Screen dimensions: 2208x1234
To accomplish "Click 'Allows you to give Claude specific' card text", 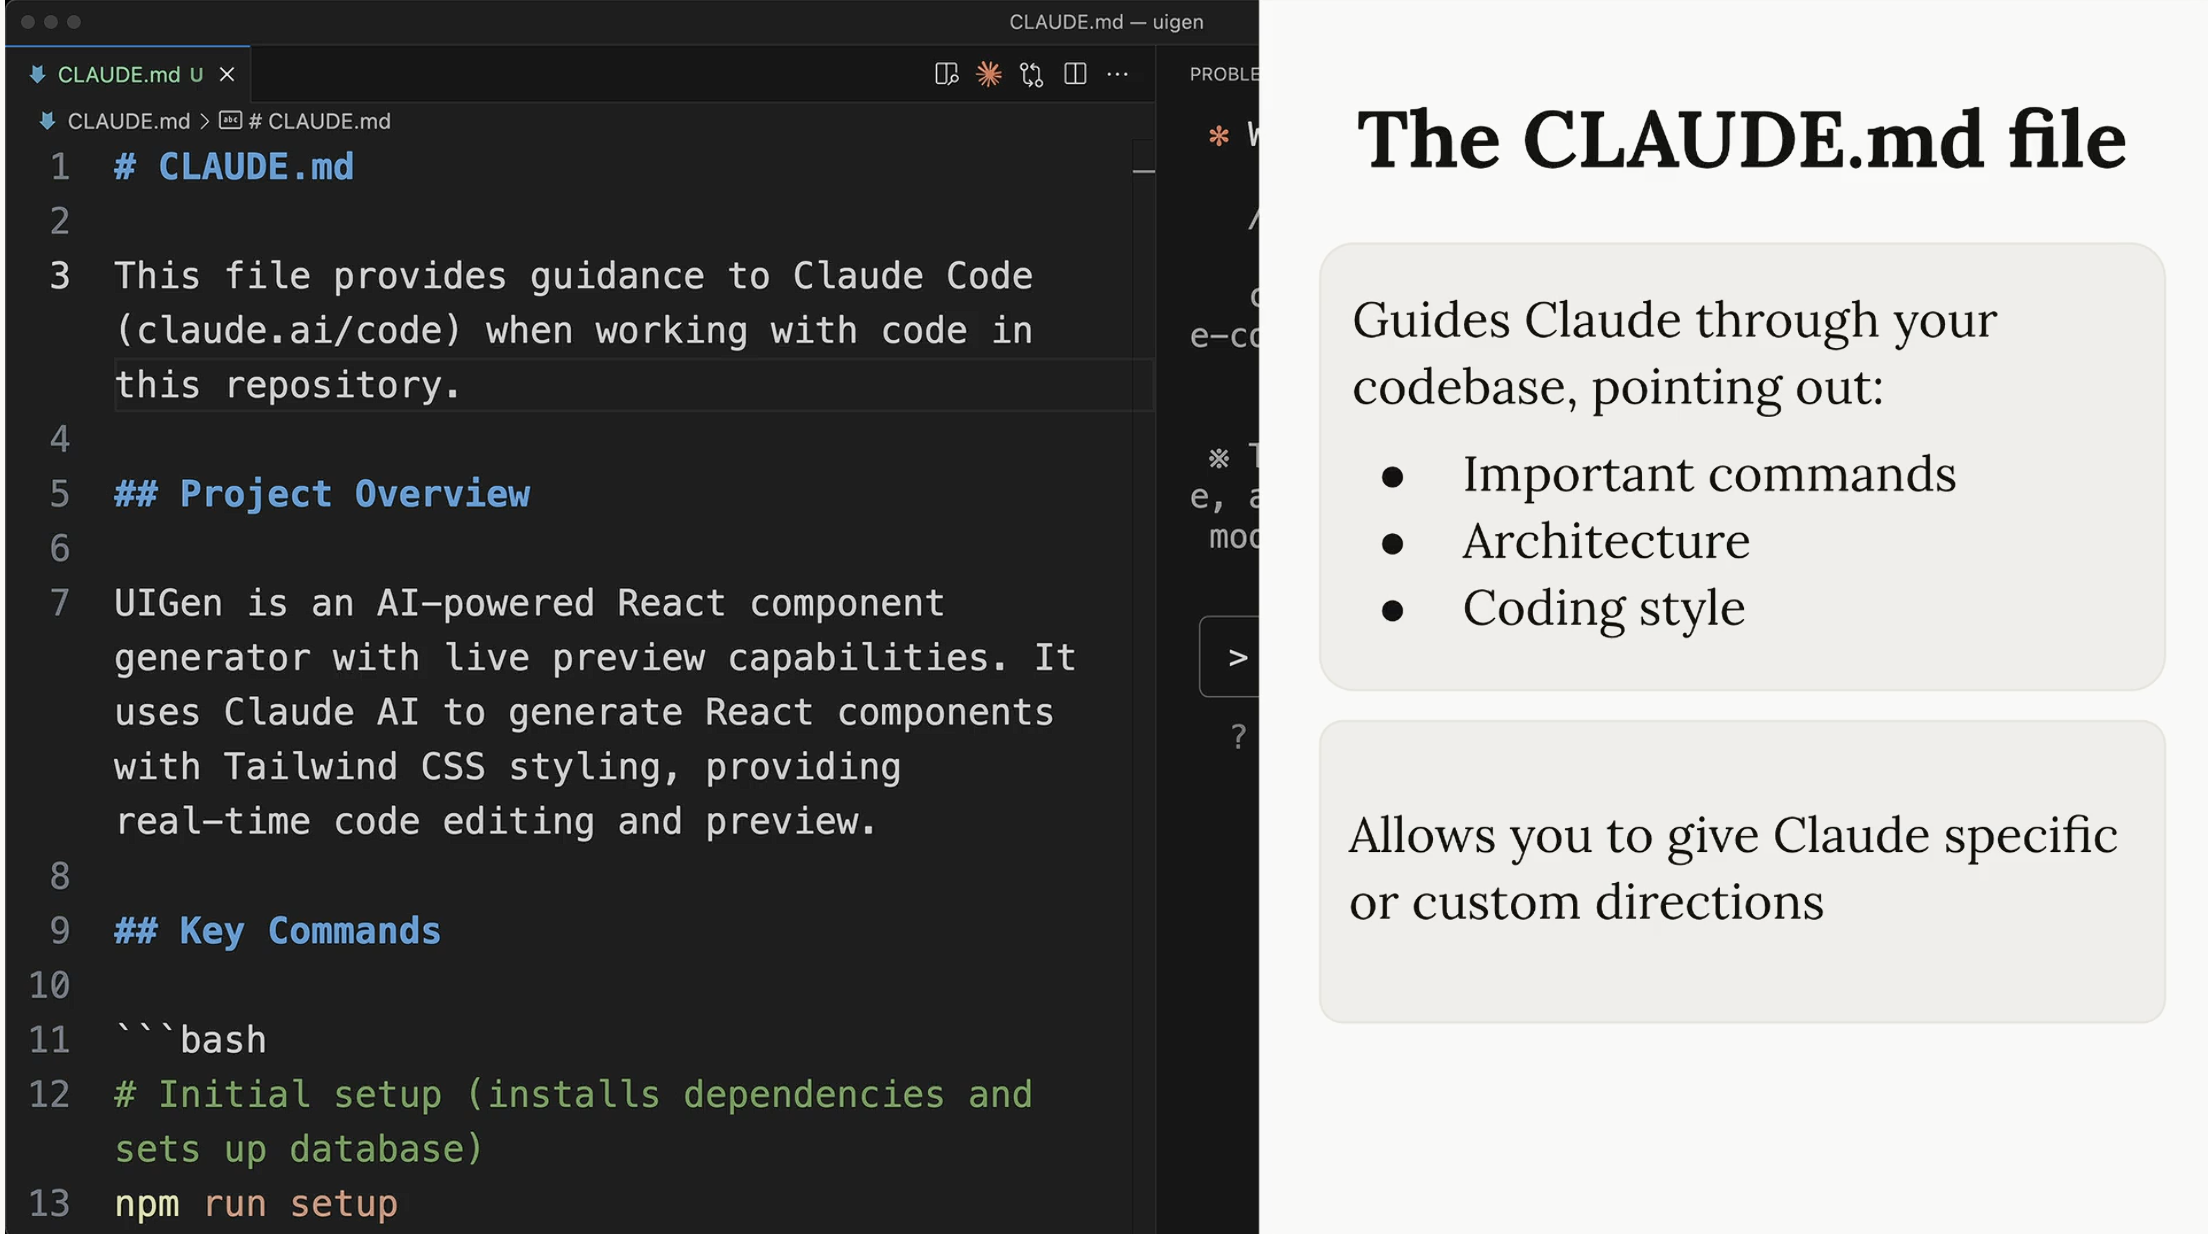I will pyautogui.click(x=1732, y=835).
